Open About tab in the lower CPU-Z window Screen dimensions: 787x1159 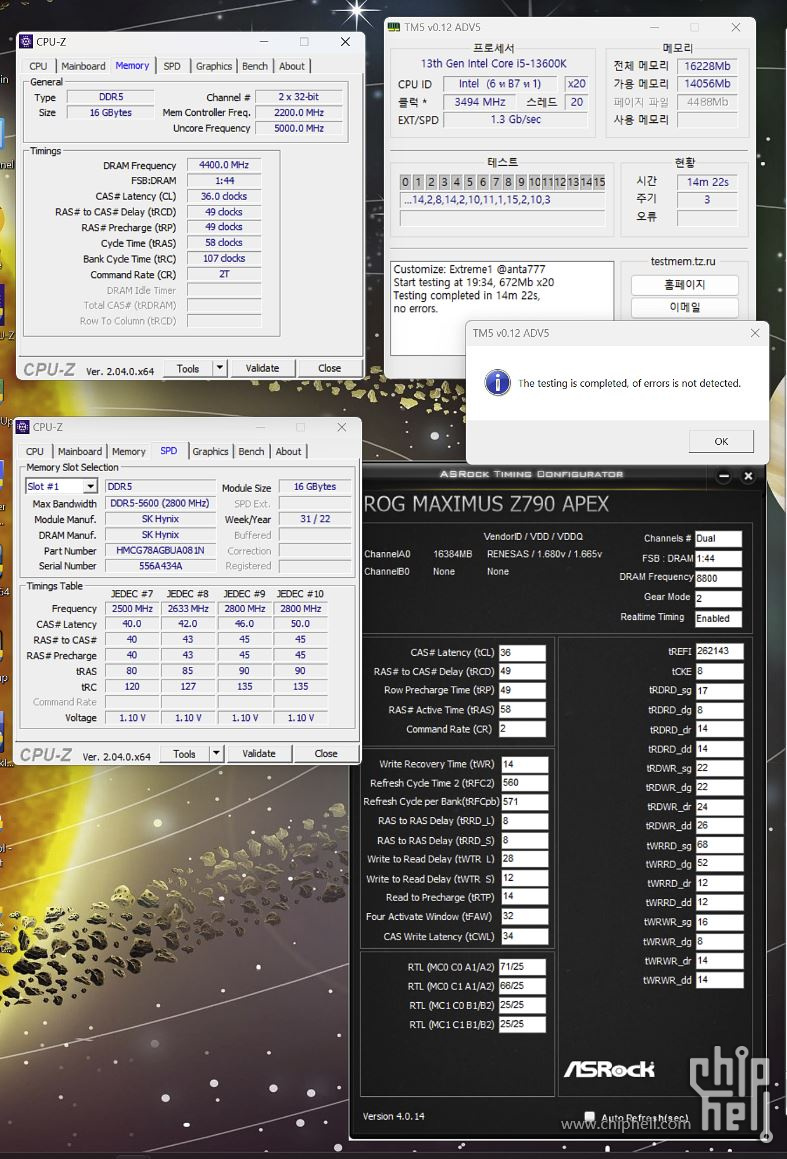point(288,452)
